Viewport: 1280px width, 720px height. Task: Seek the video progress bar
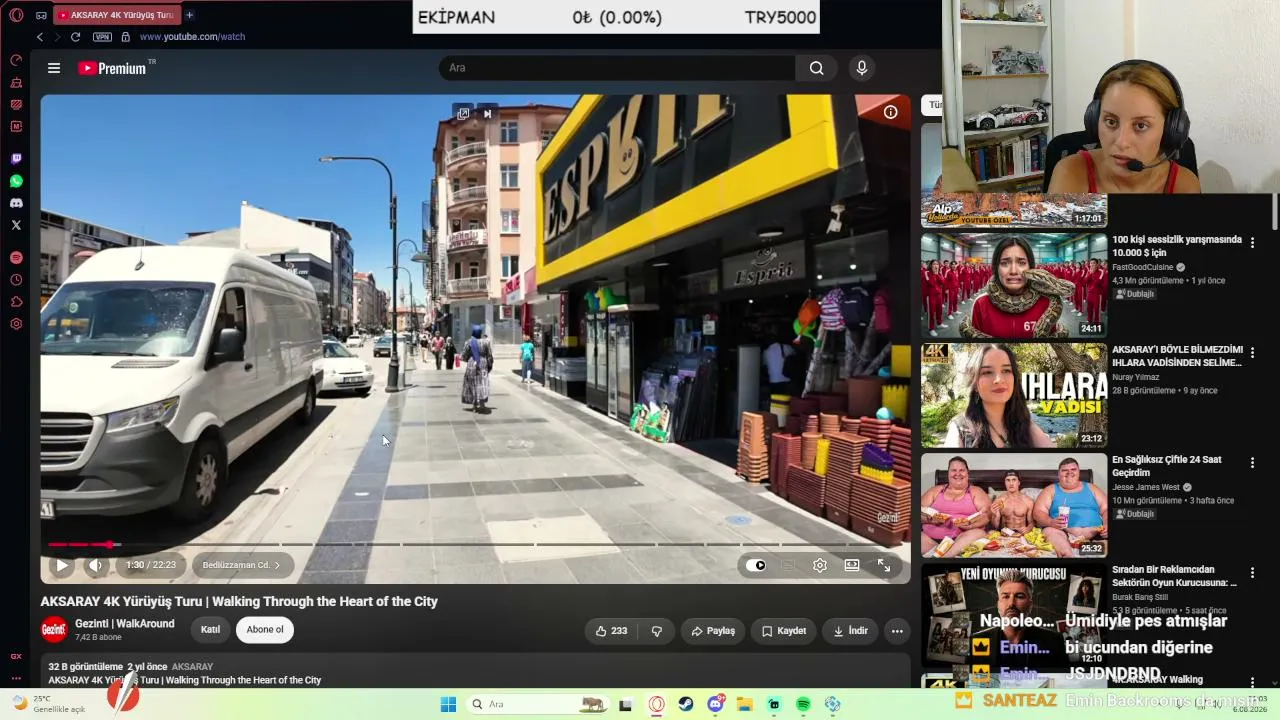[x=475, y=545]
